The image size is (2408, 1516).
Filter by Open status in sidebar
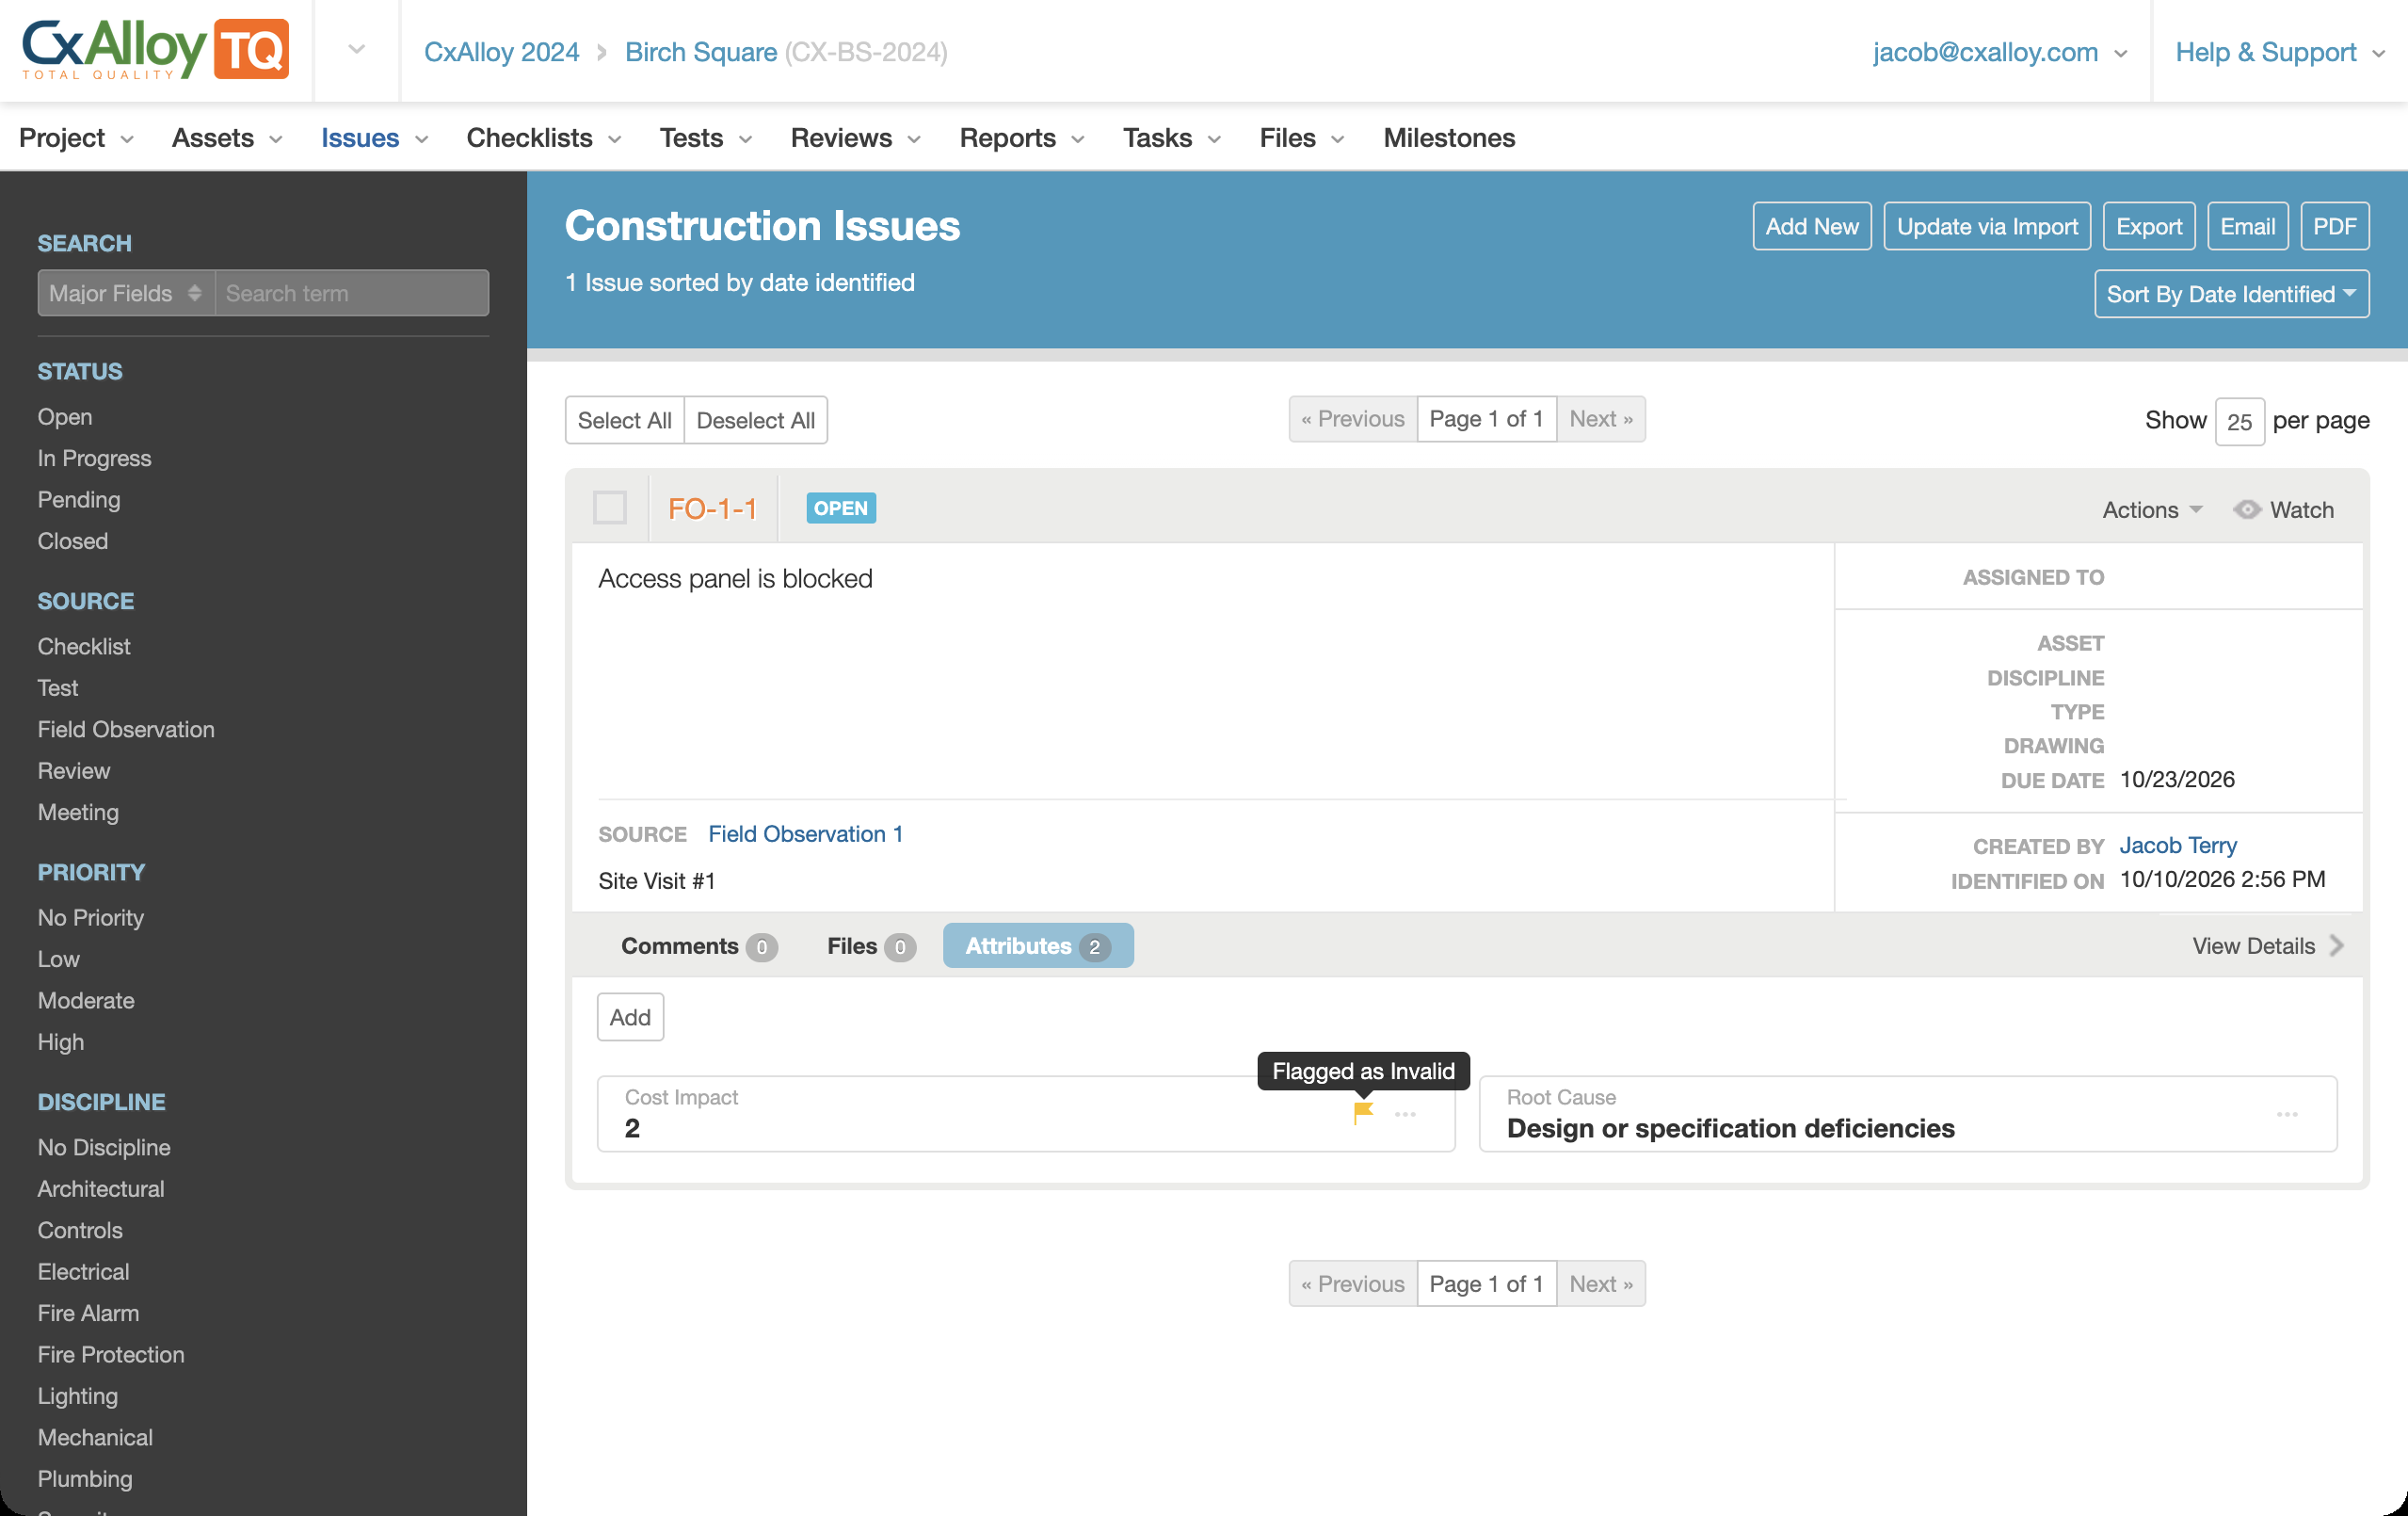[65, 417]
